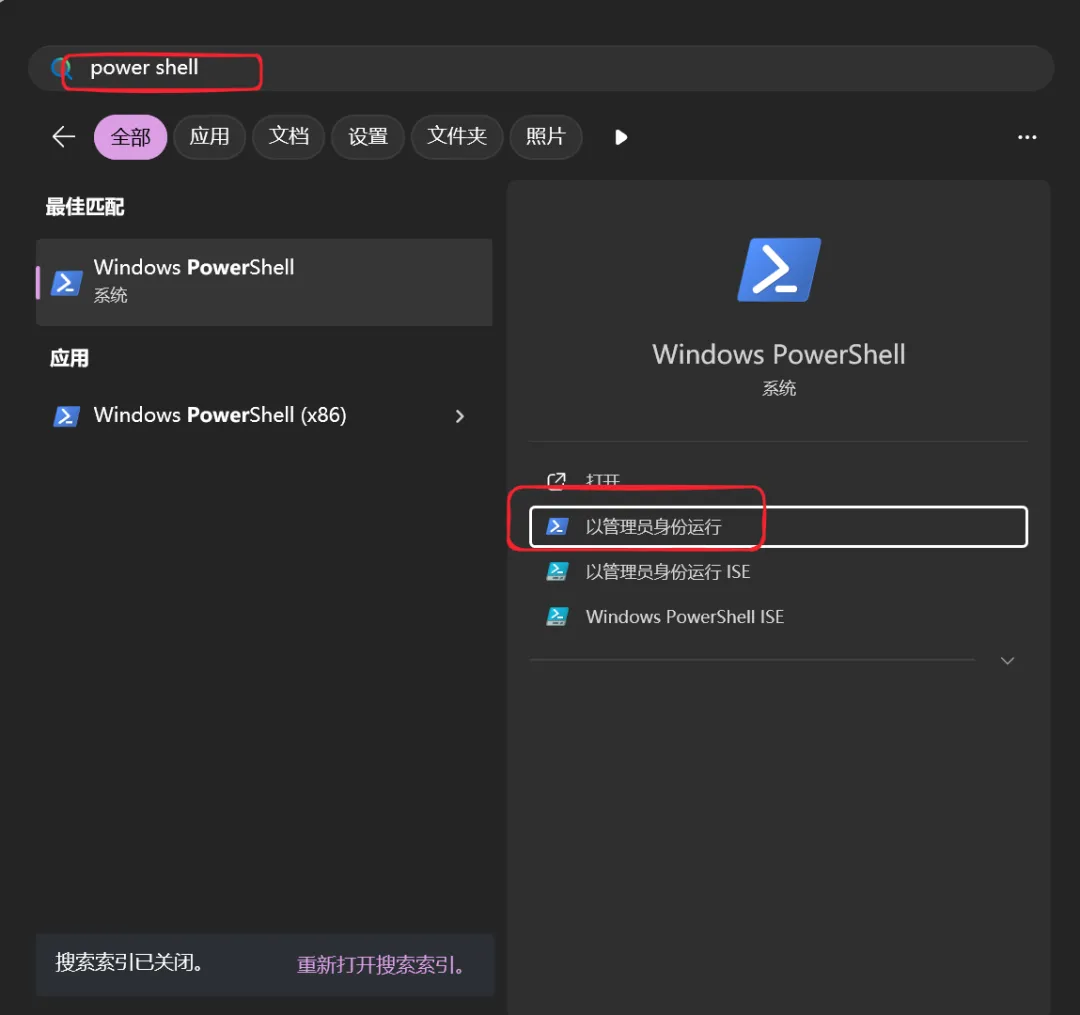1080x1015 pixels.
Task: Click the Windows PowerShell ISE entry icon
Action: click(557, 616)
